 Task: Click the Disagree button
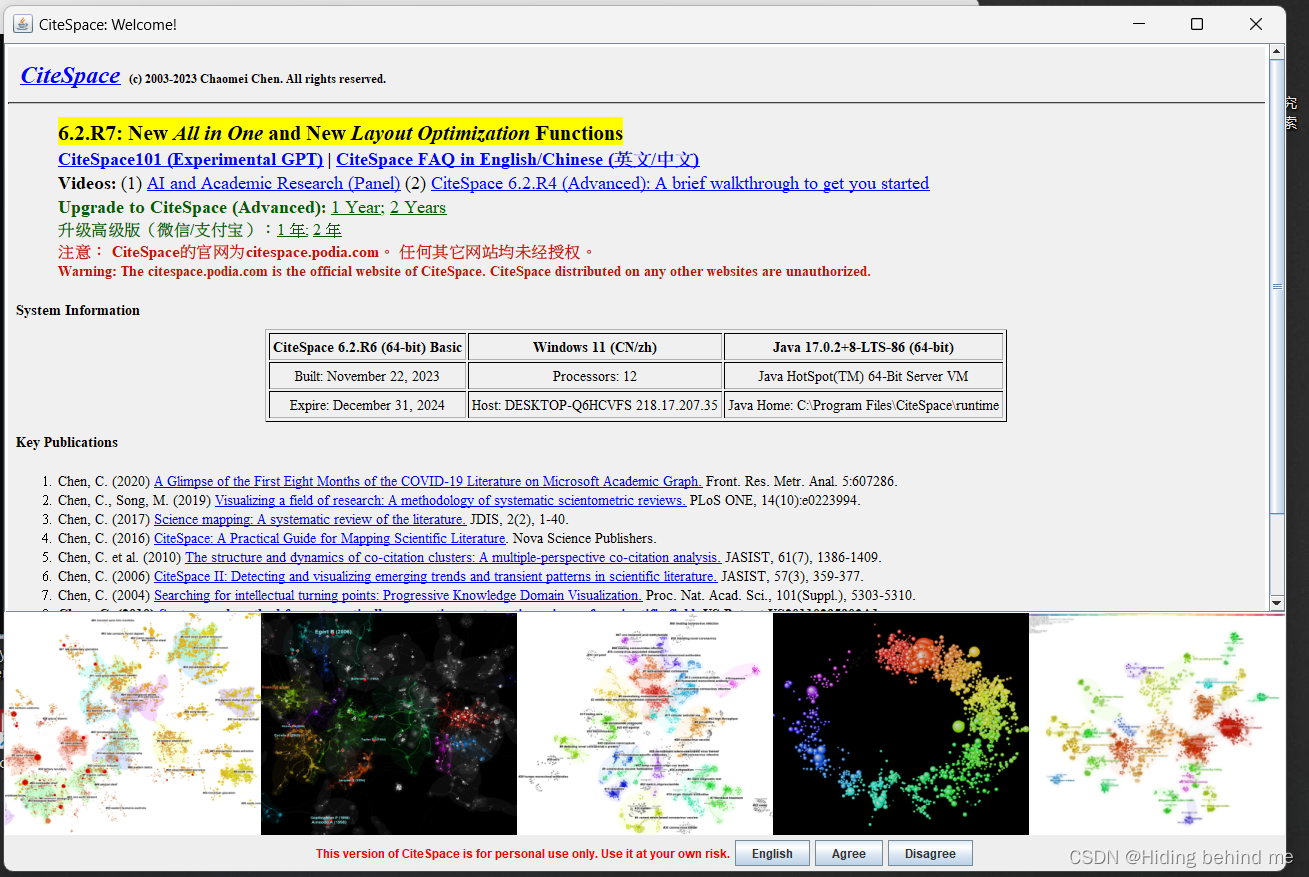(x=930, y=854)
